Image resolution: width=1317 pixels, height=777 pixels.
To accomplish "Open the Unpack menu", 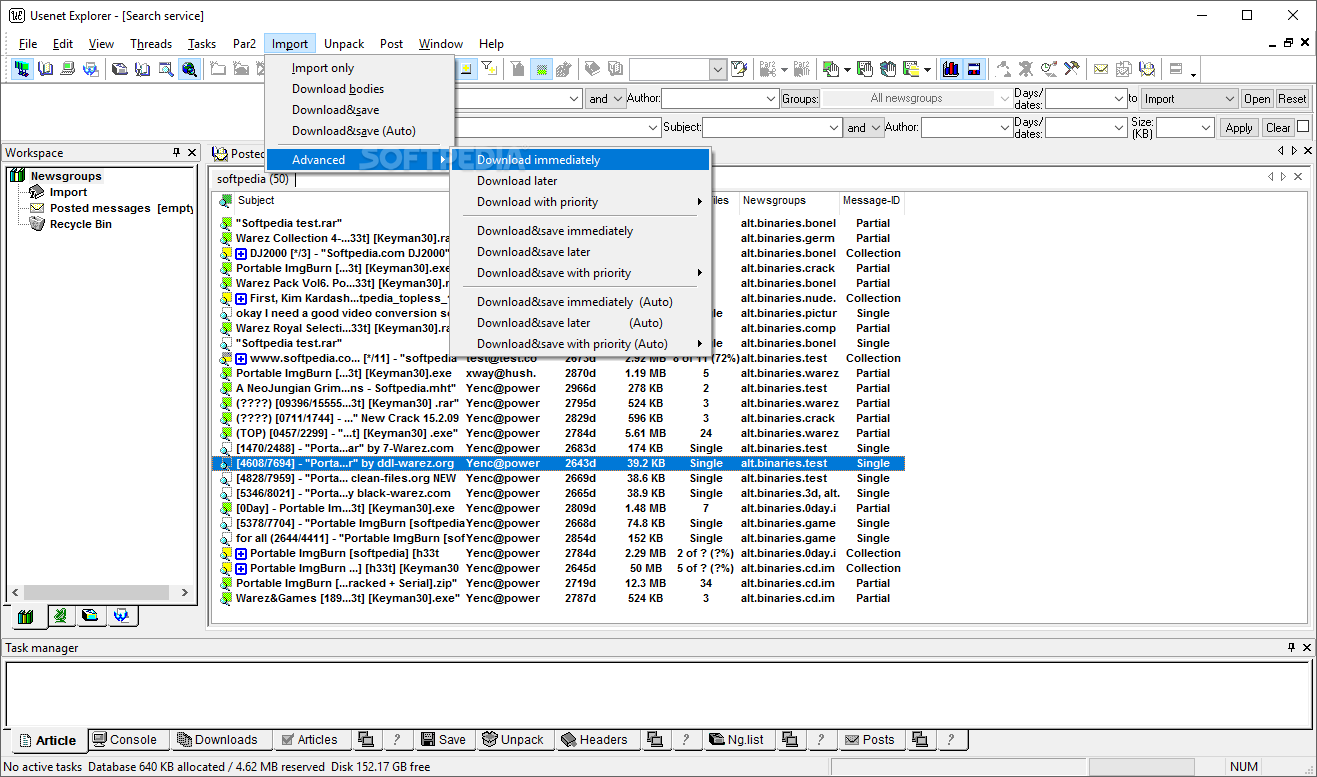I will 344,44.
